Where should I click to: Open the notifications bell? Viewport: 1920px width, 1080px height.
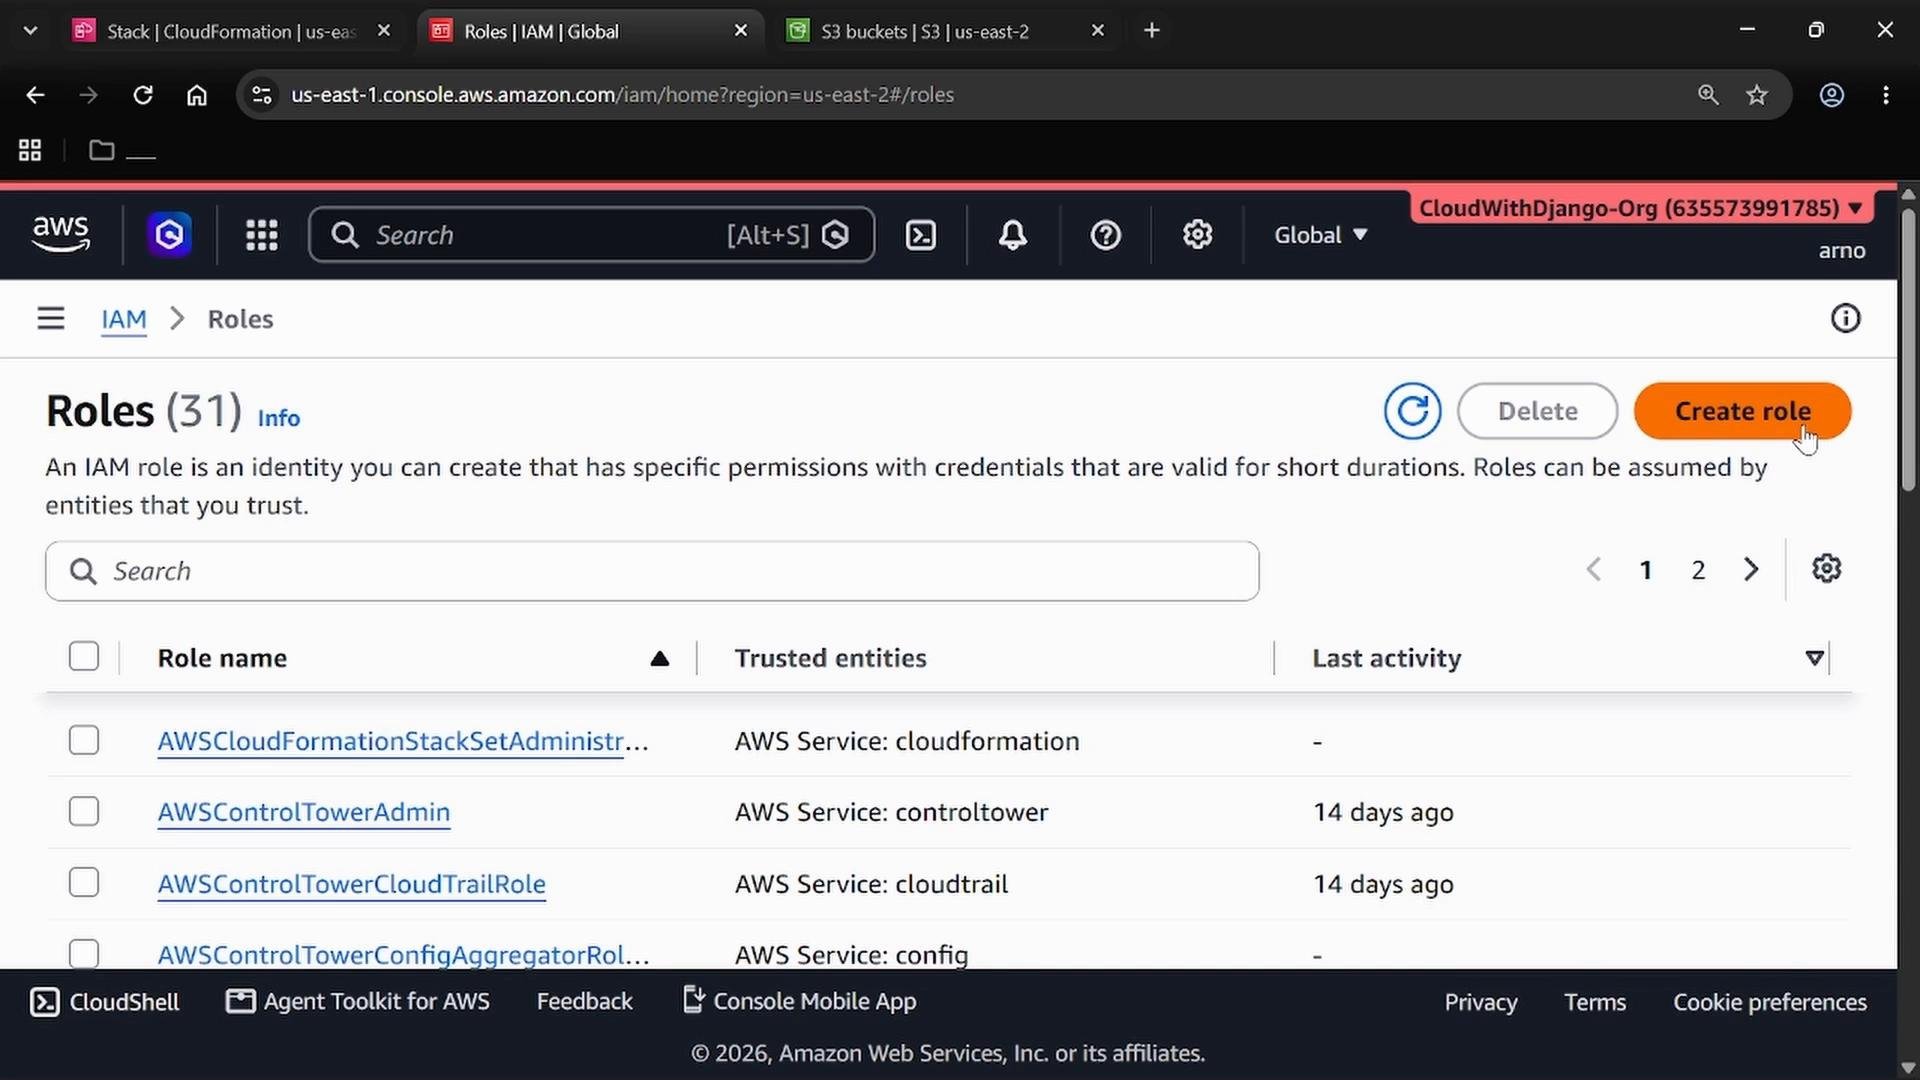[x=1012, y=235]
